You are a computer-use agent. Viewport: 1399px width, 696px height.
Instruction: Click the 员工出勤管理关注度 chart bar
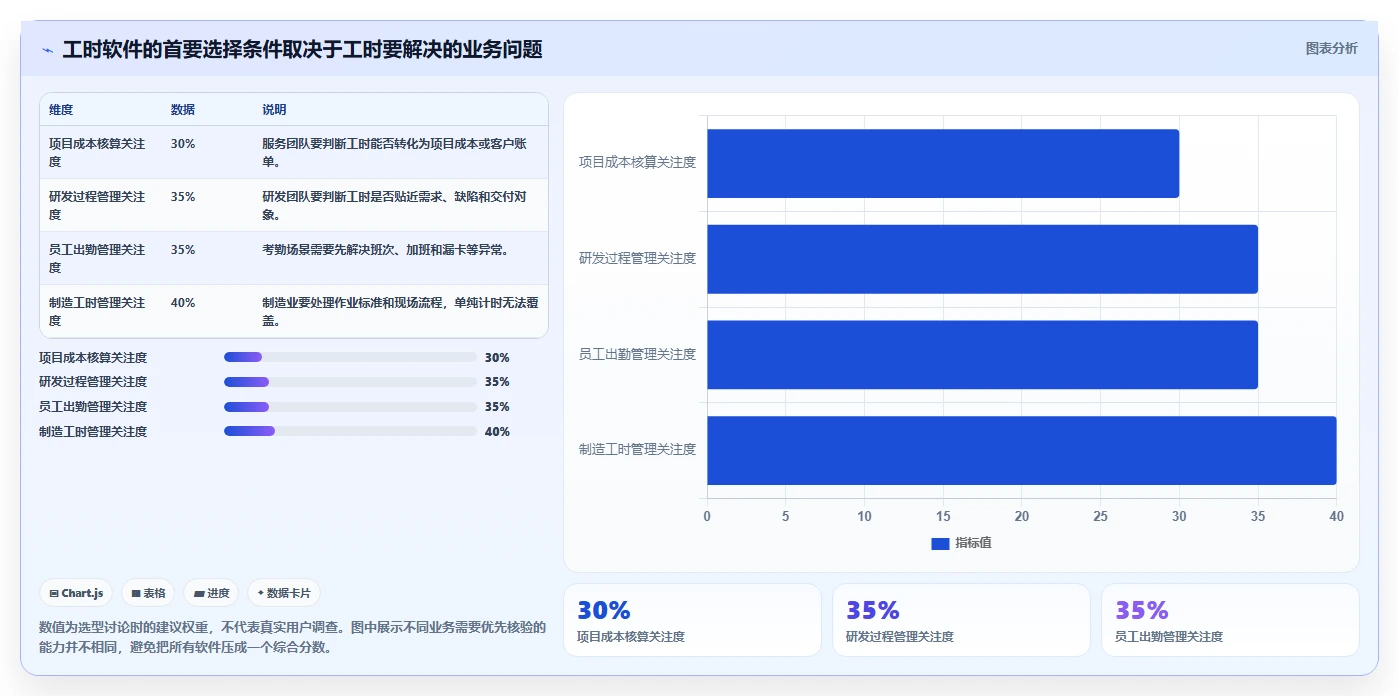pos(982,355)
